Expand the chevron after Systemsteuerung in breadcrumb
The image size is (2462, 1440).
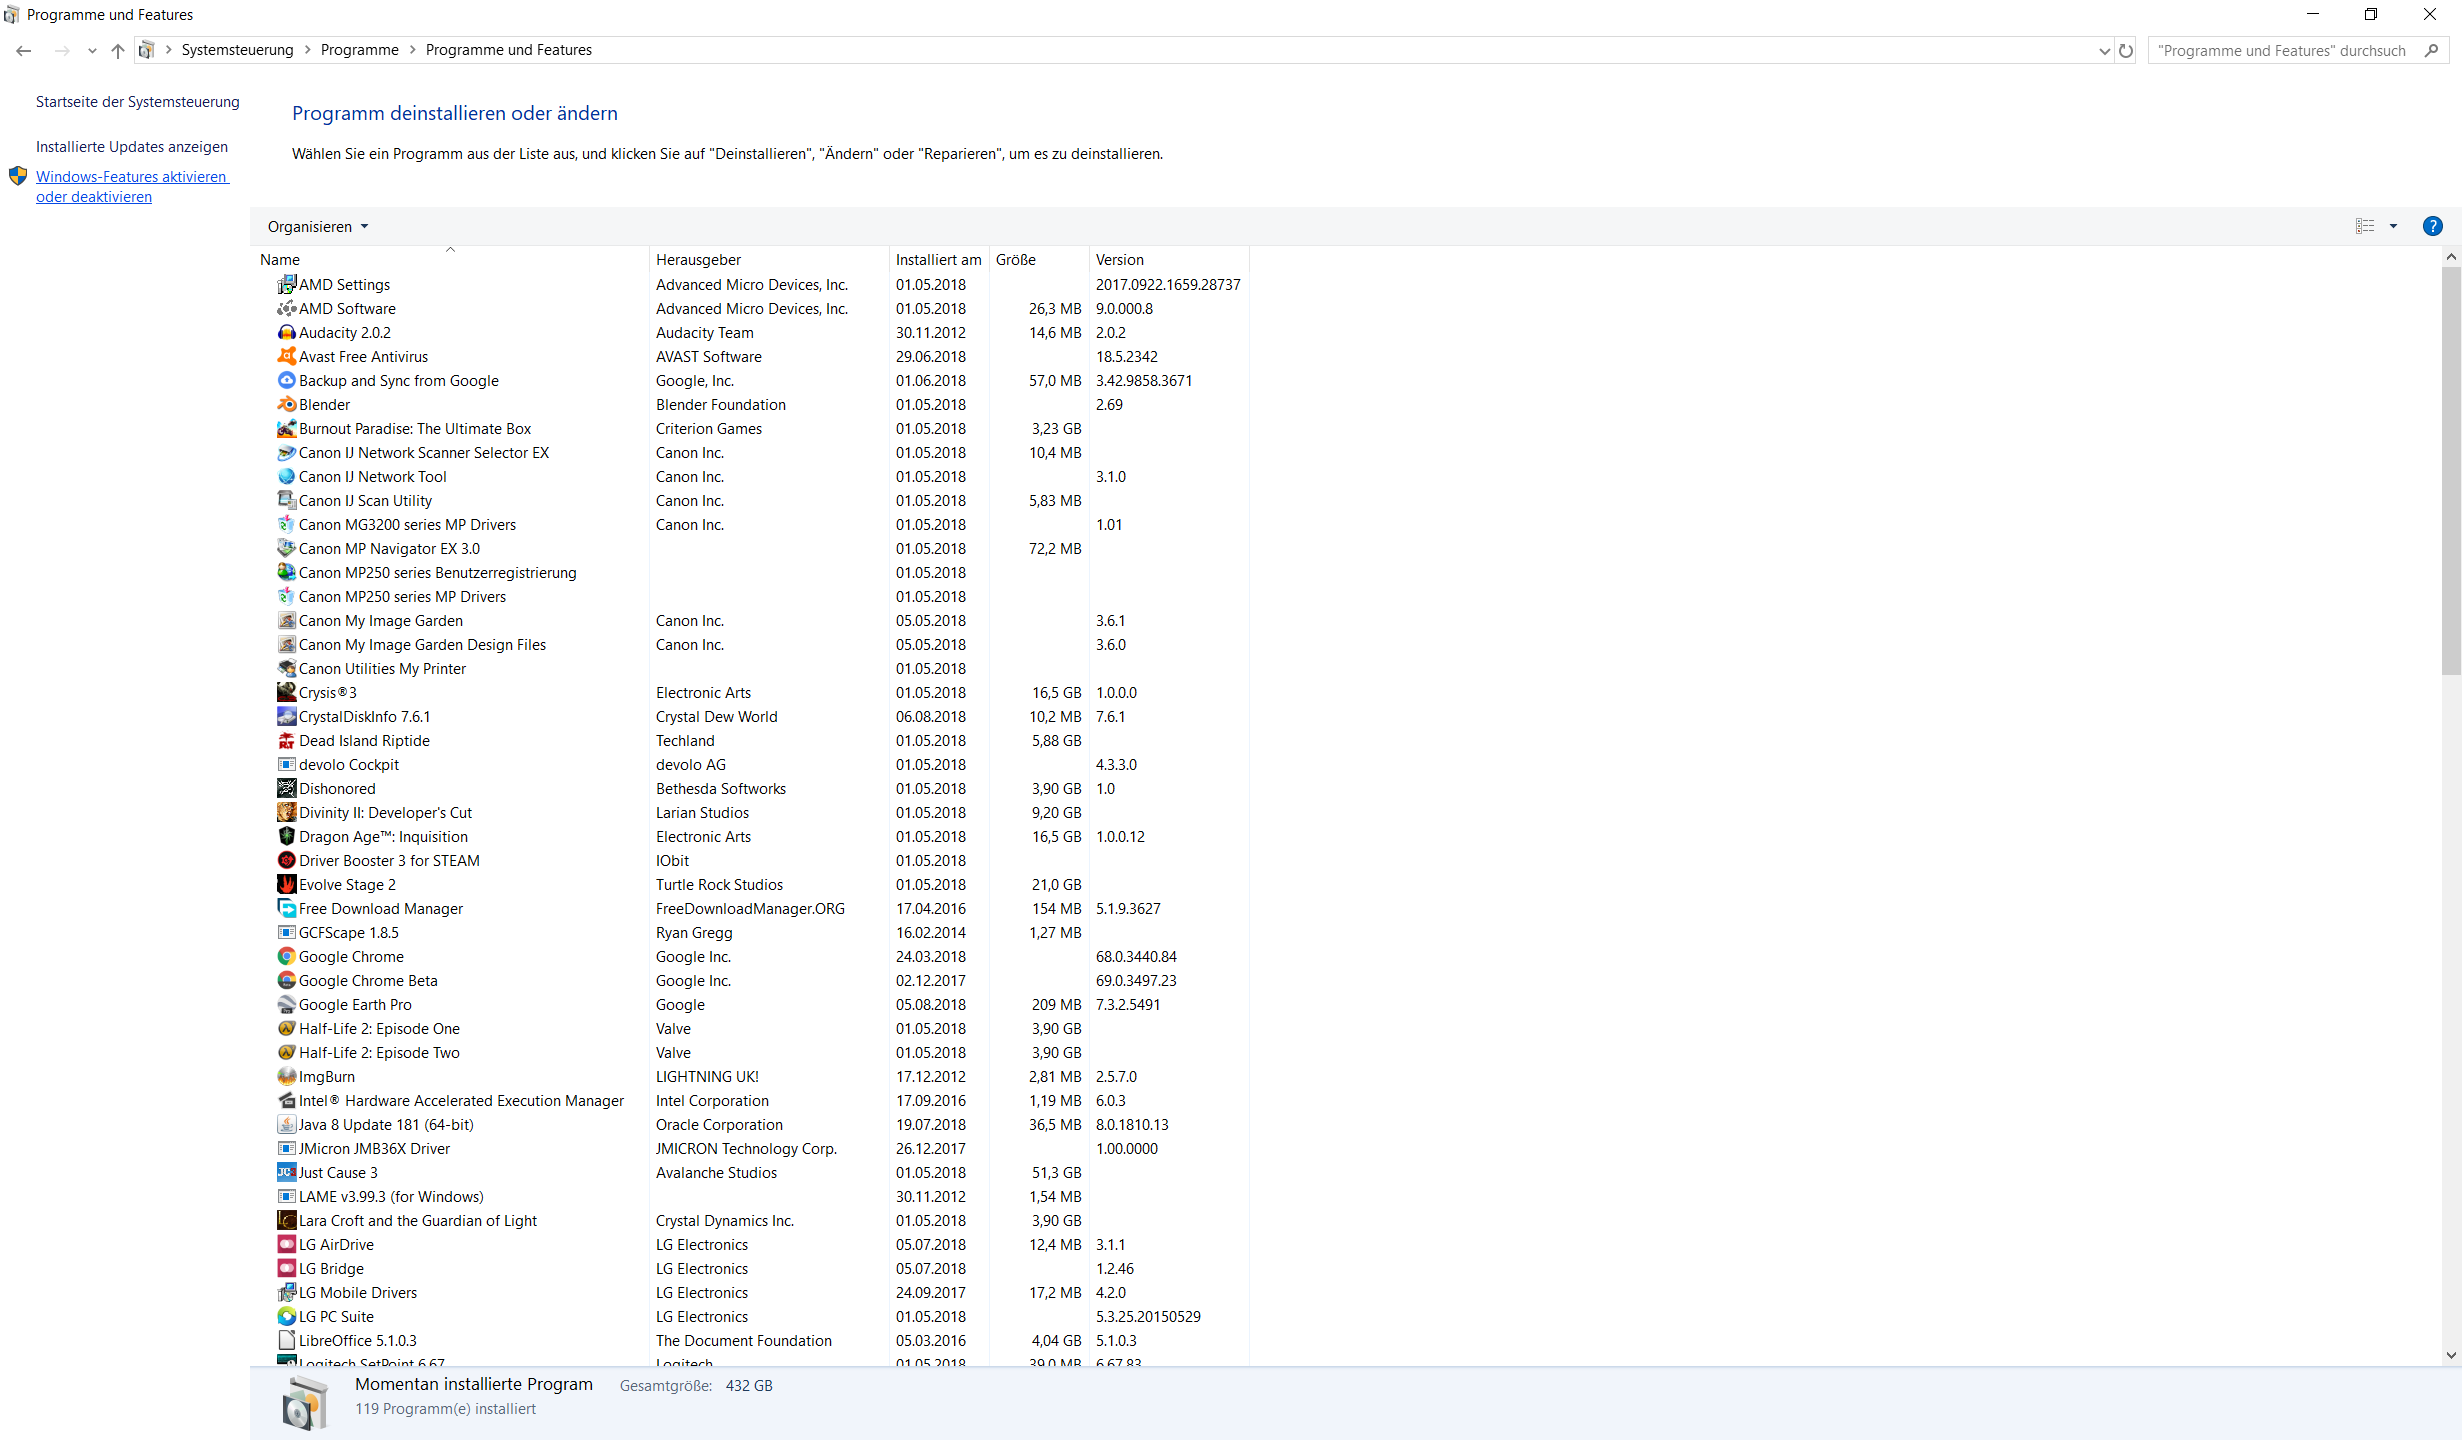pyautogui.click(x=307, y=50)
